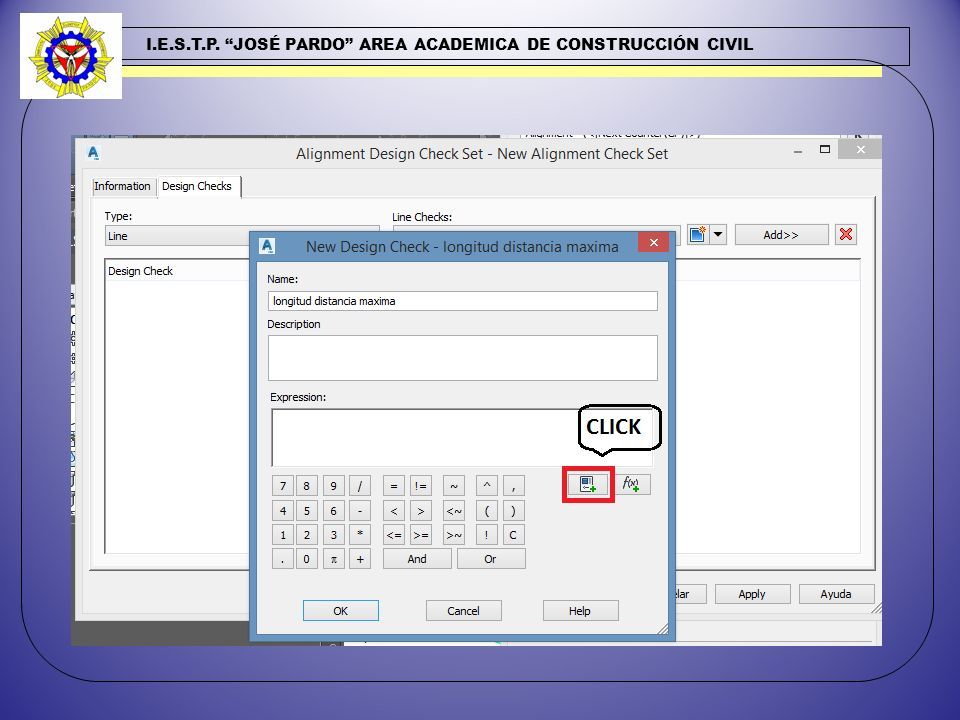Click the close parenthesis ) button

(x=513, y=511)
